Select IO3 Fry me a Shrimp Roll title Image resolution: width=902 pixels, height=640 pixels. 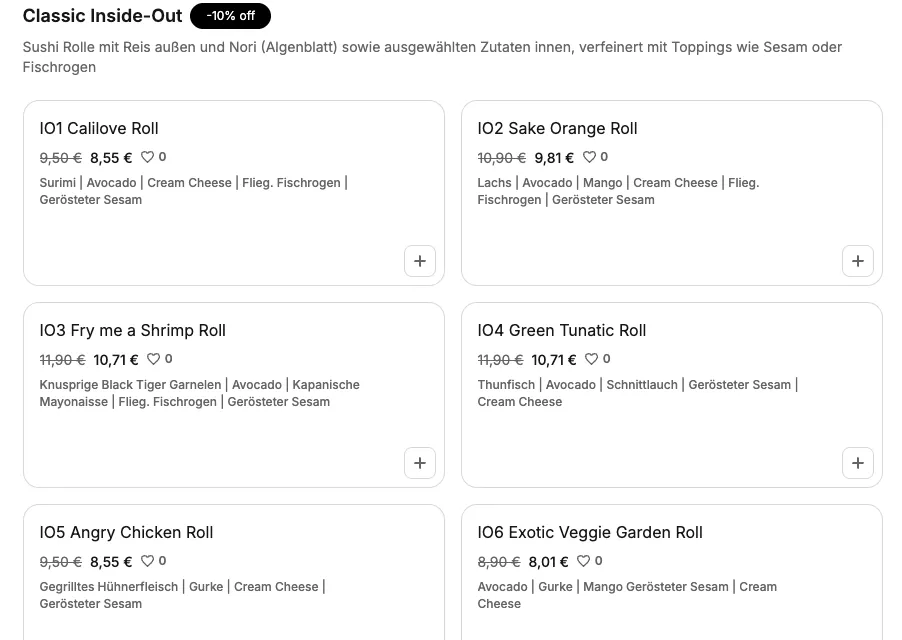coord(133,330)
